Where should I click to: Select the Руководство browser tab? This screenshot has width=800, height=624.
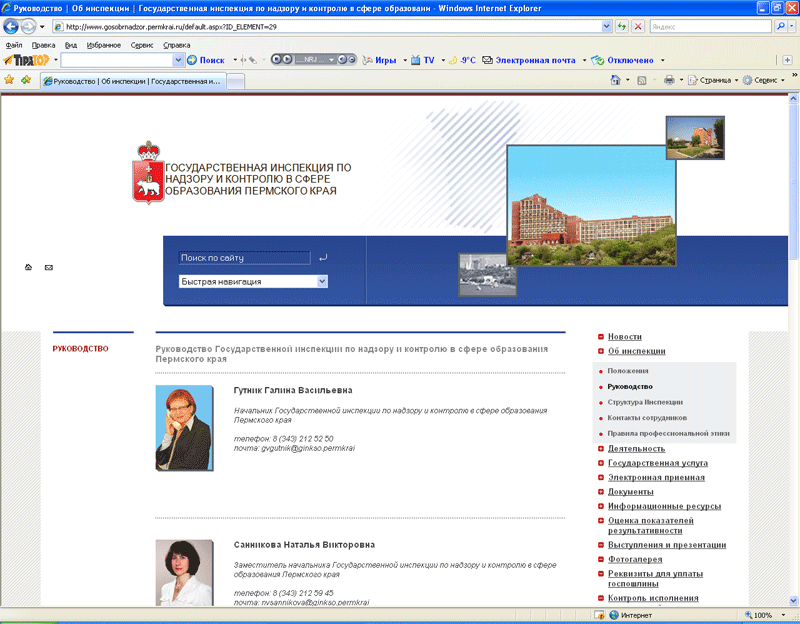pos(132,81)
